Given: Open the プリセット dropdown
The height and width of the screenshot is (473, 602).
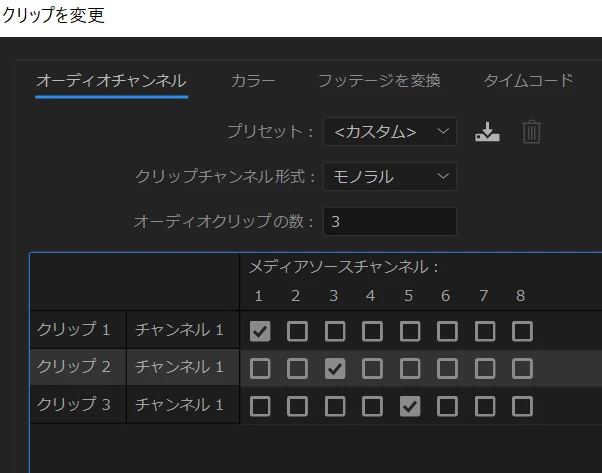Looking at the screenshot, I should [x=390, y=132].
